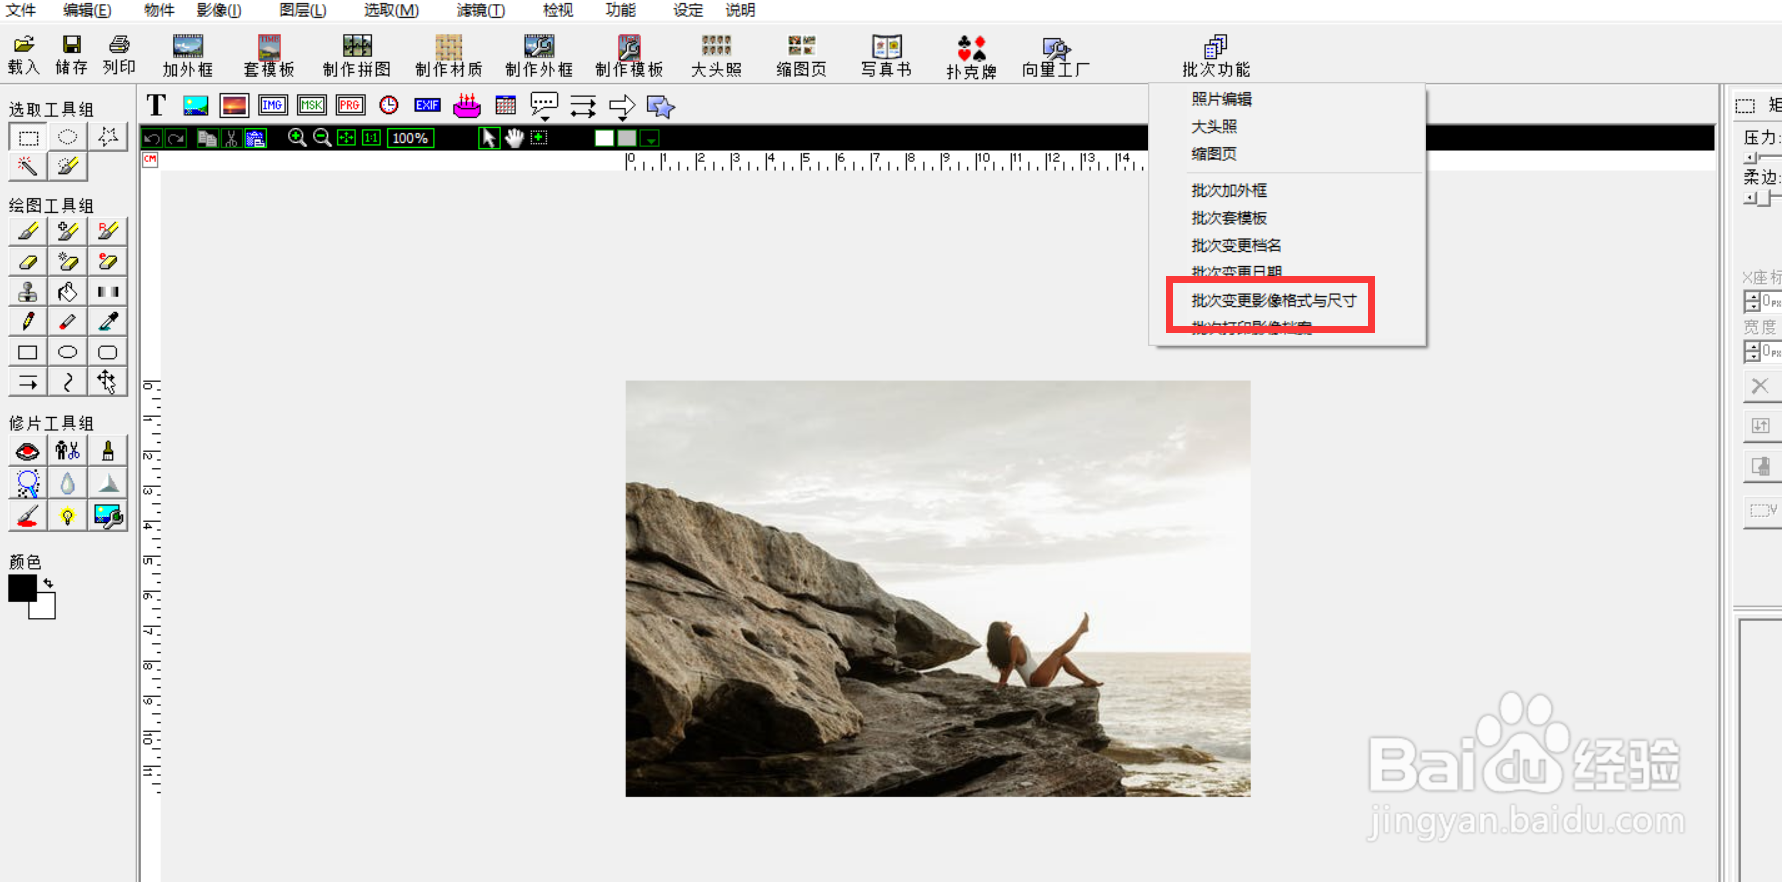Select the rectangular marquee selection tool
Viewport: 1782px width, 882px height.
pos(28,137)
